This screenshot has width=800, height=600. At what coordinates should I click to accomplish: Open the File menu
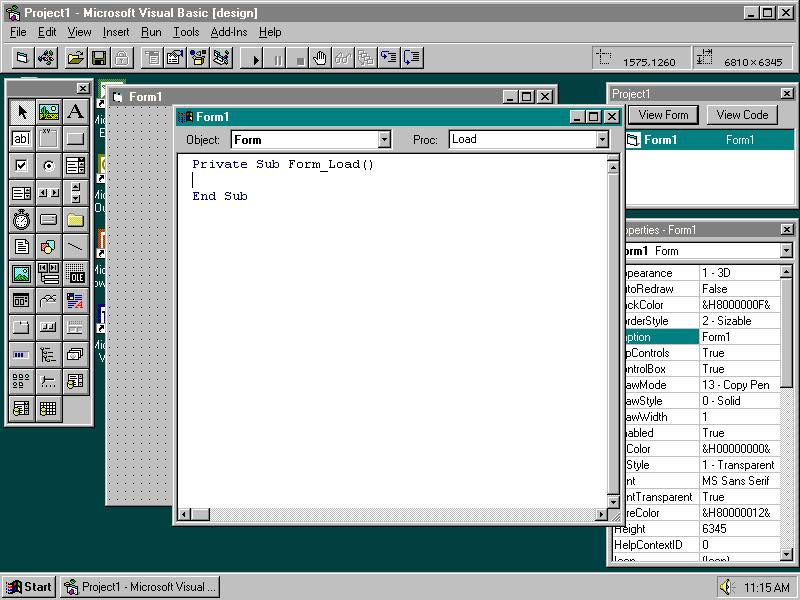[18, 32]
